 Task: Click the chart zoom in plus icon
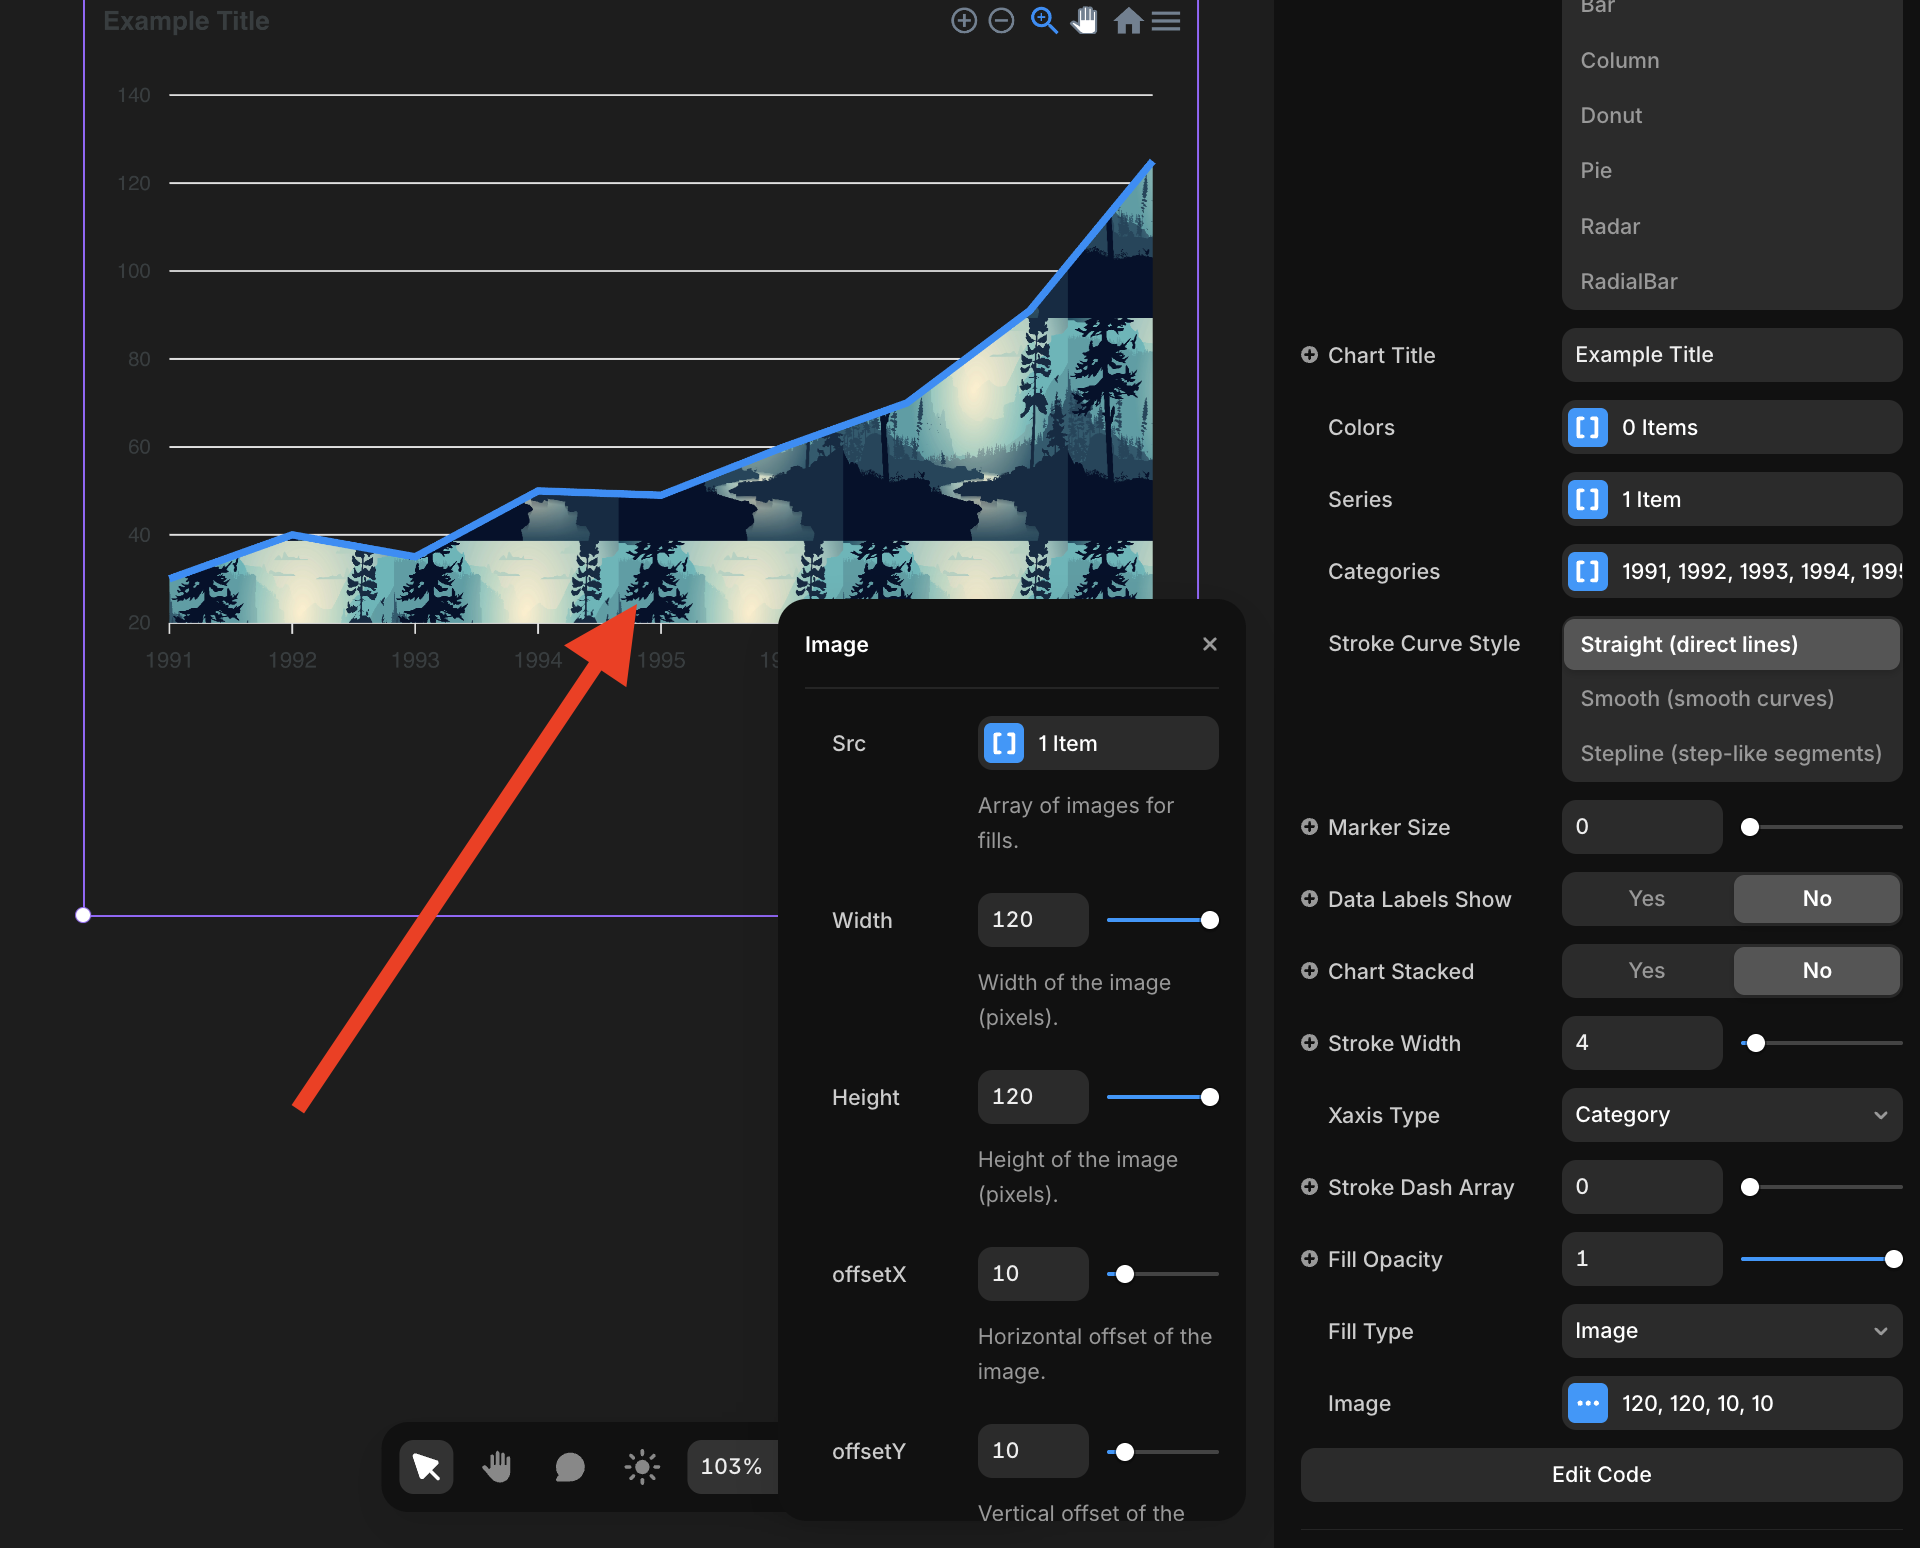(963, 21)
